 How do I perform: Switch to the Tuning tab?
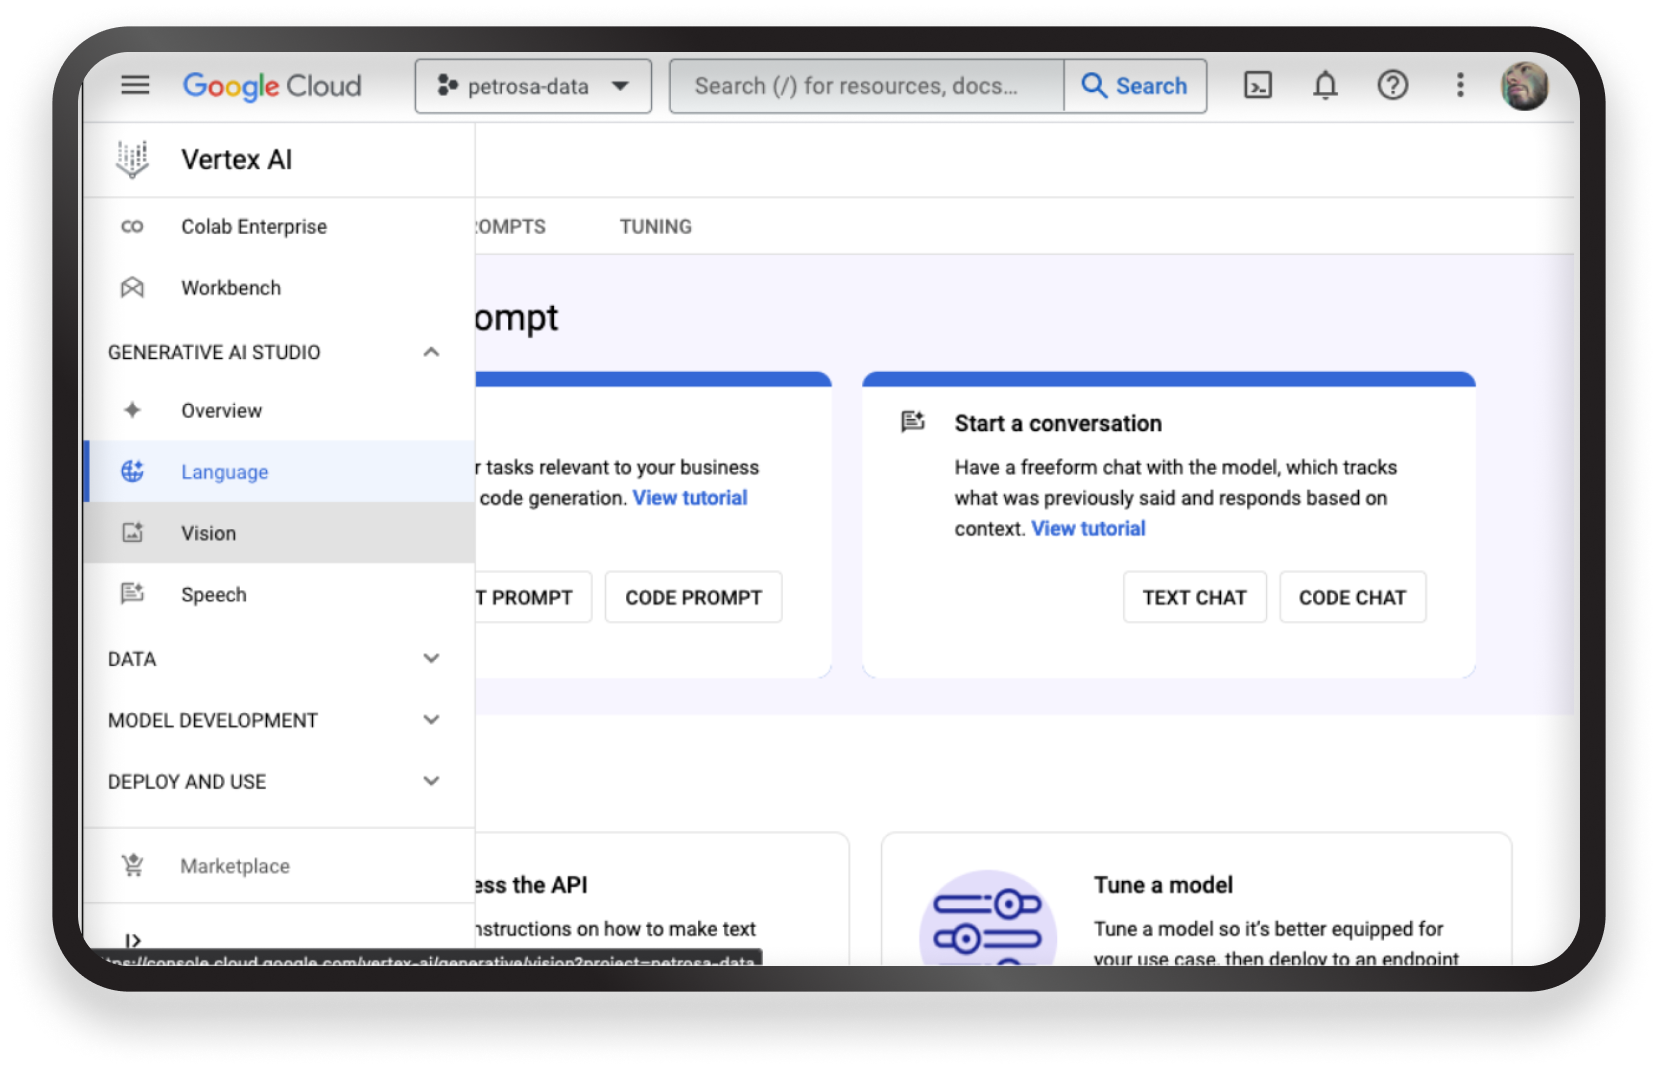[x=655, y=227]
